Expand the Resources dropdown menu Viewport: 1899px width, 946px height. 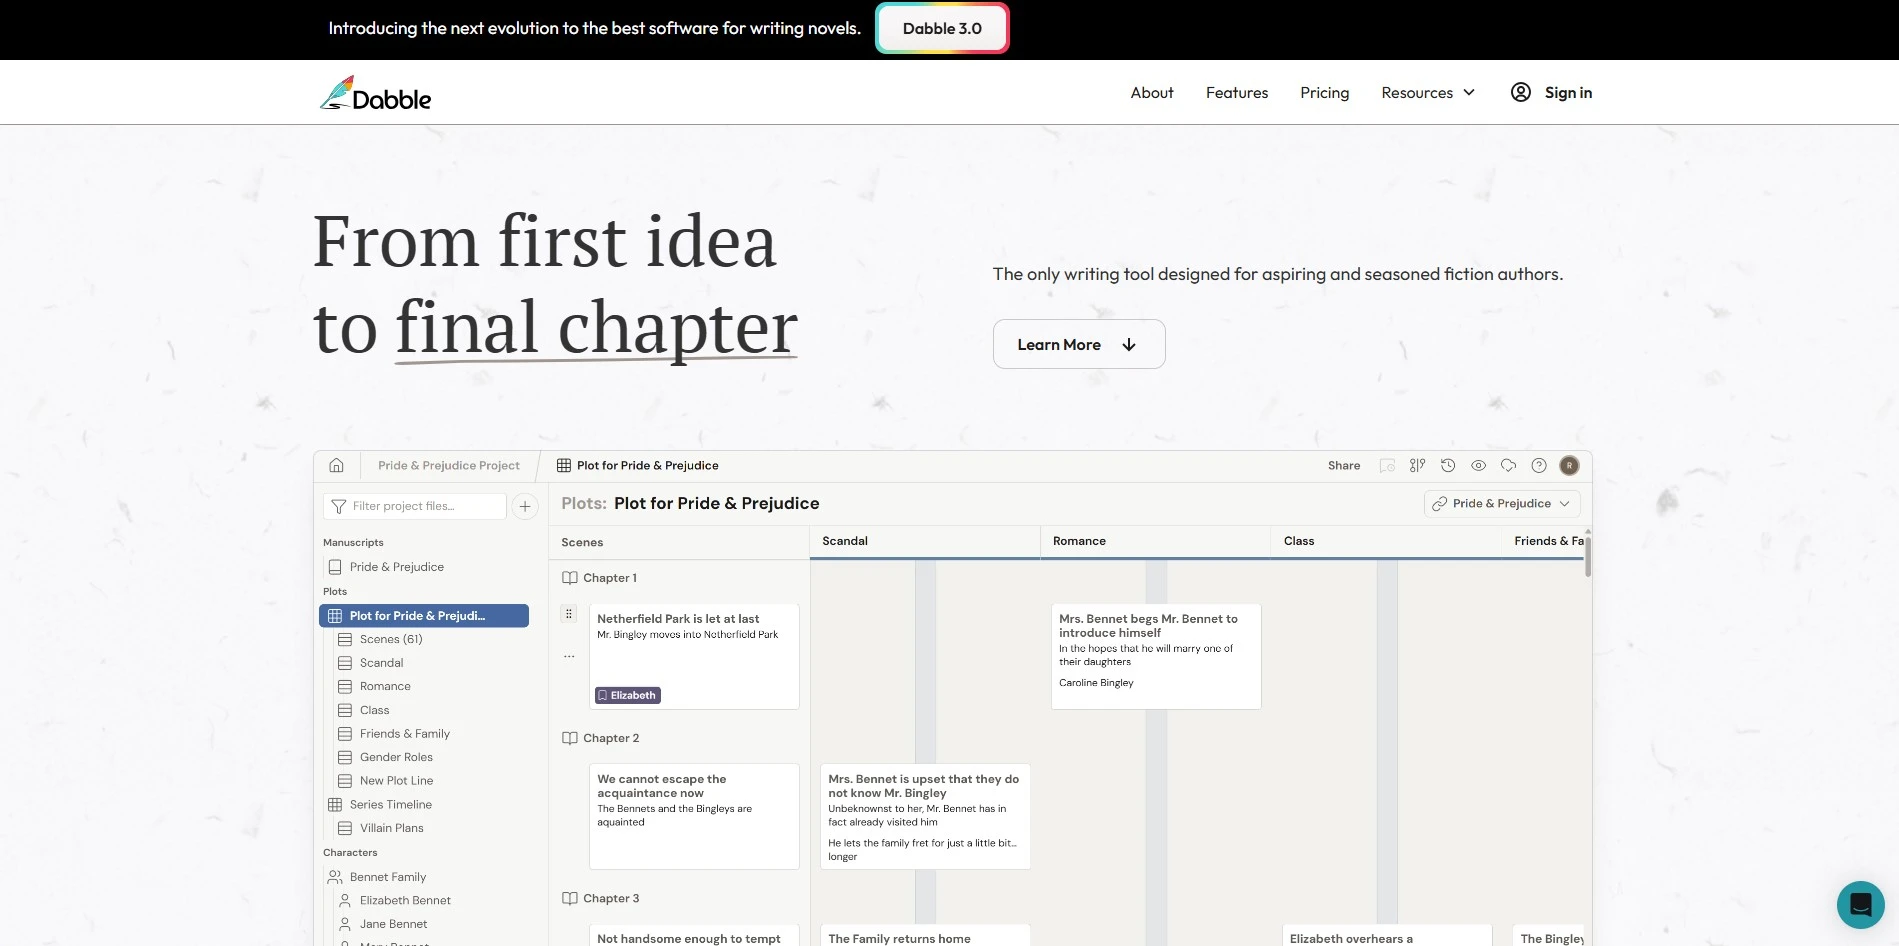click(1428, 92)
